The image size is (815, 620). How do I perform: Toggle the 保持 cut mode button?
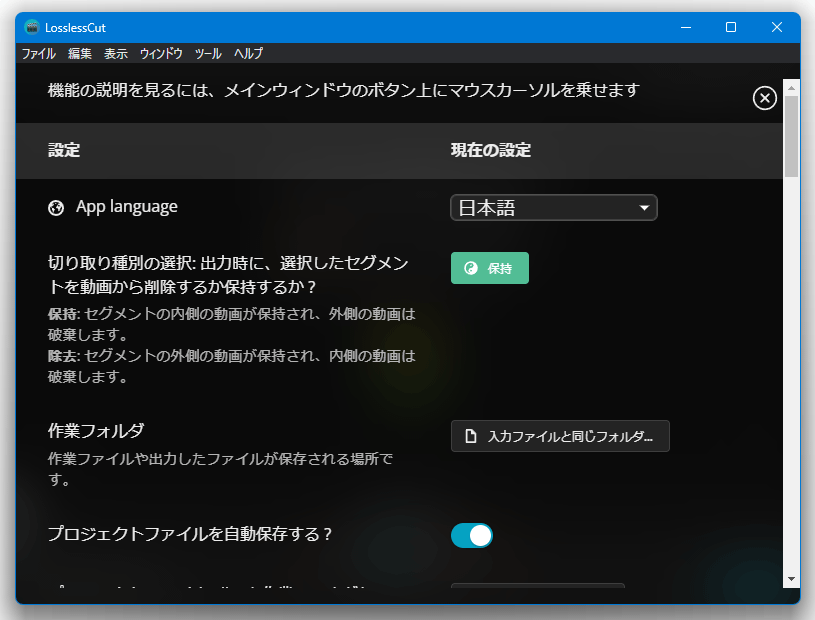[490, 268]
